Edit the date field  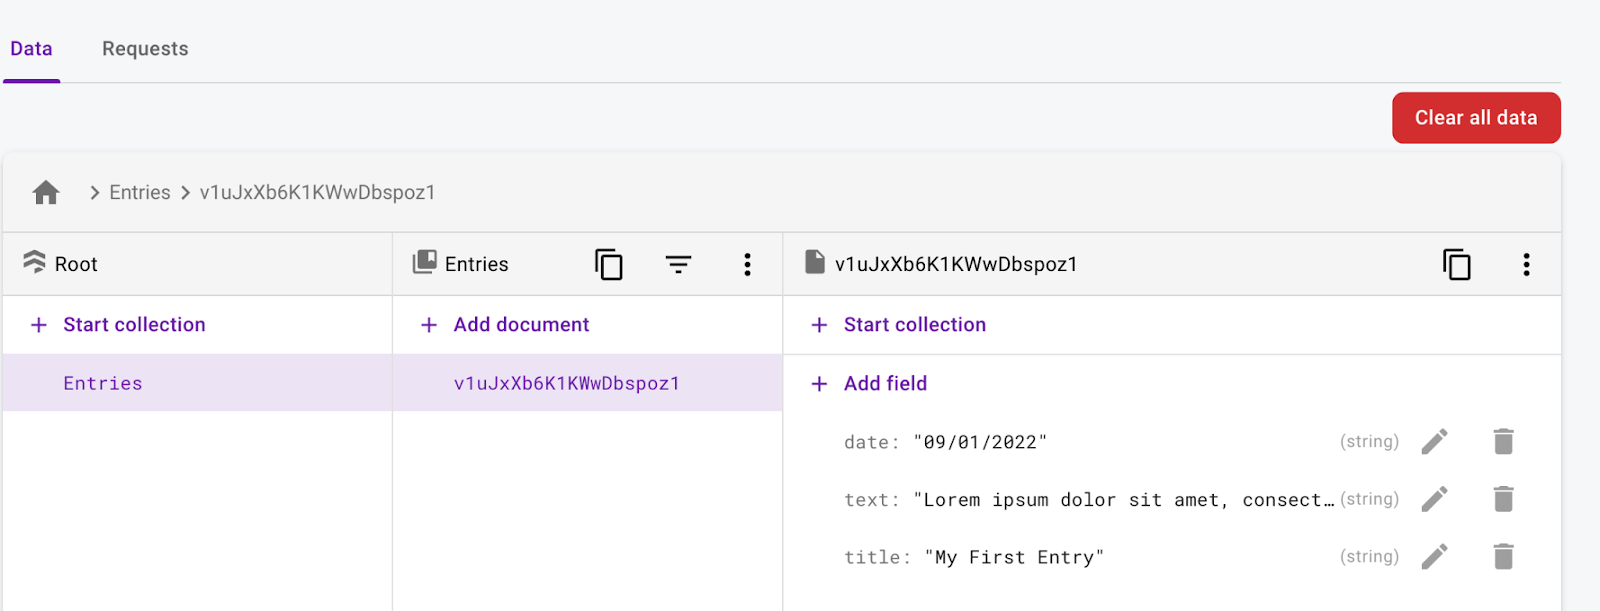(1434, 442)
